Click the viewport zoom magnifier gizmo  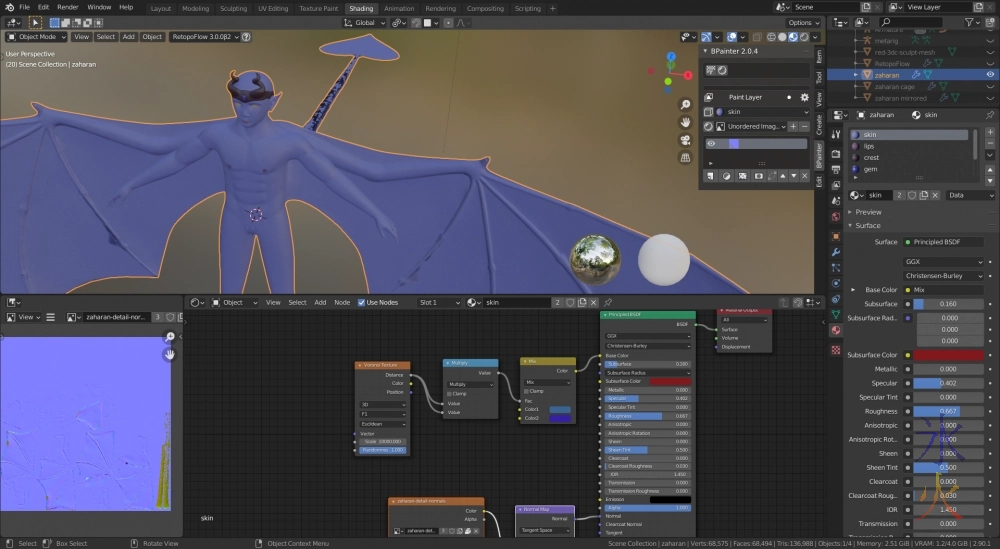coord(685,104)
